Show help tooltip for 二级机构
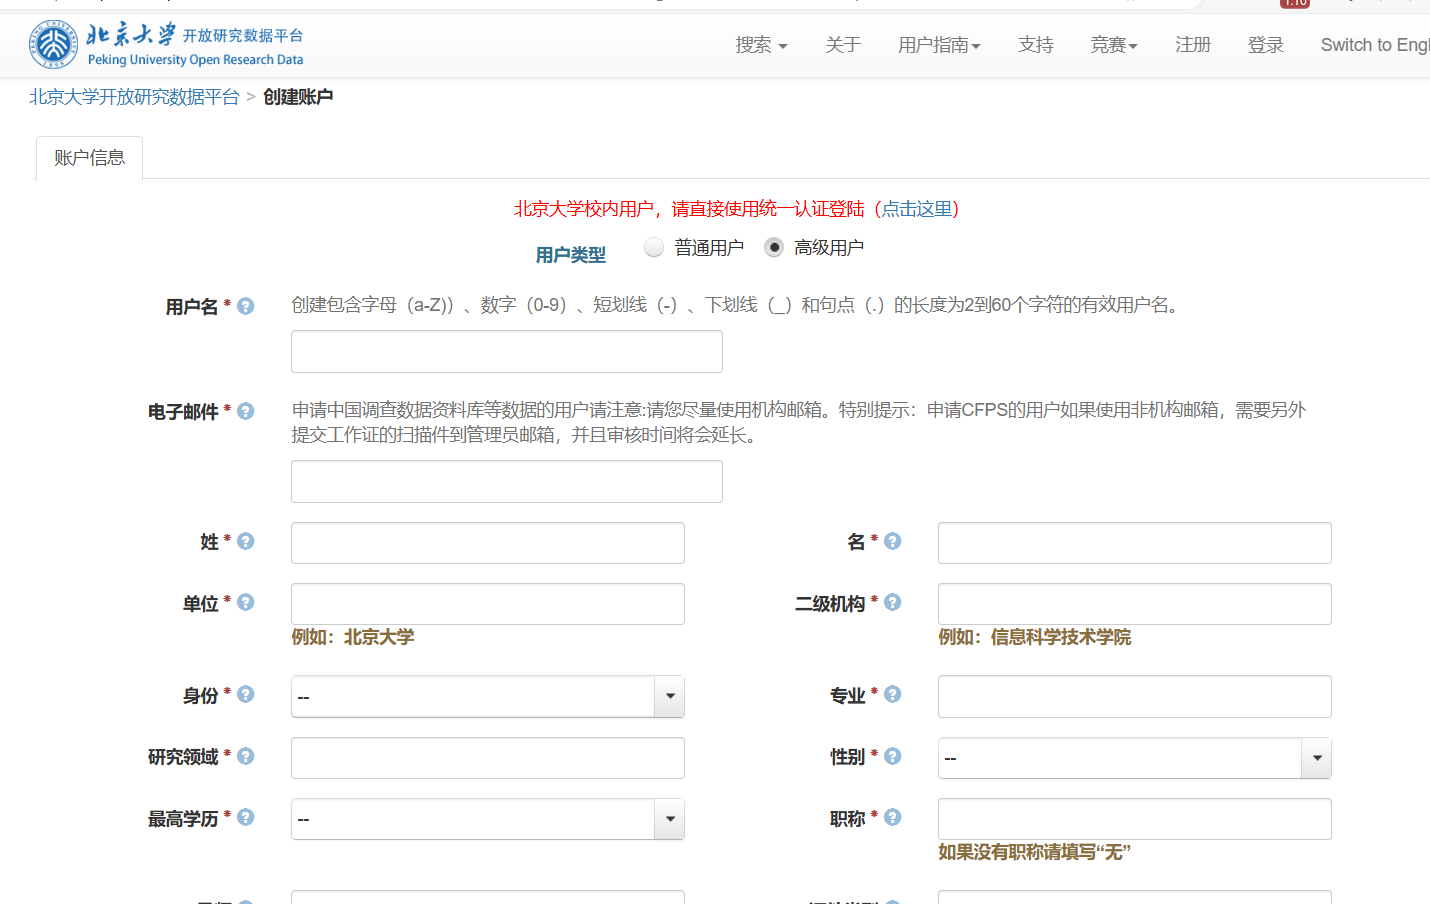This screenshot has width=1430, height=904. coord(892,602)
